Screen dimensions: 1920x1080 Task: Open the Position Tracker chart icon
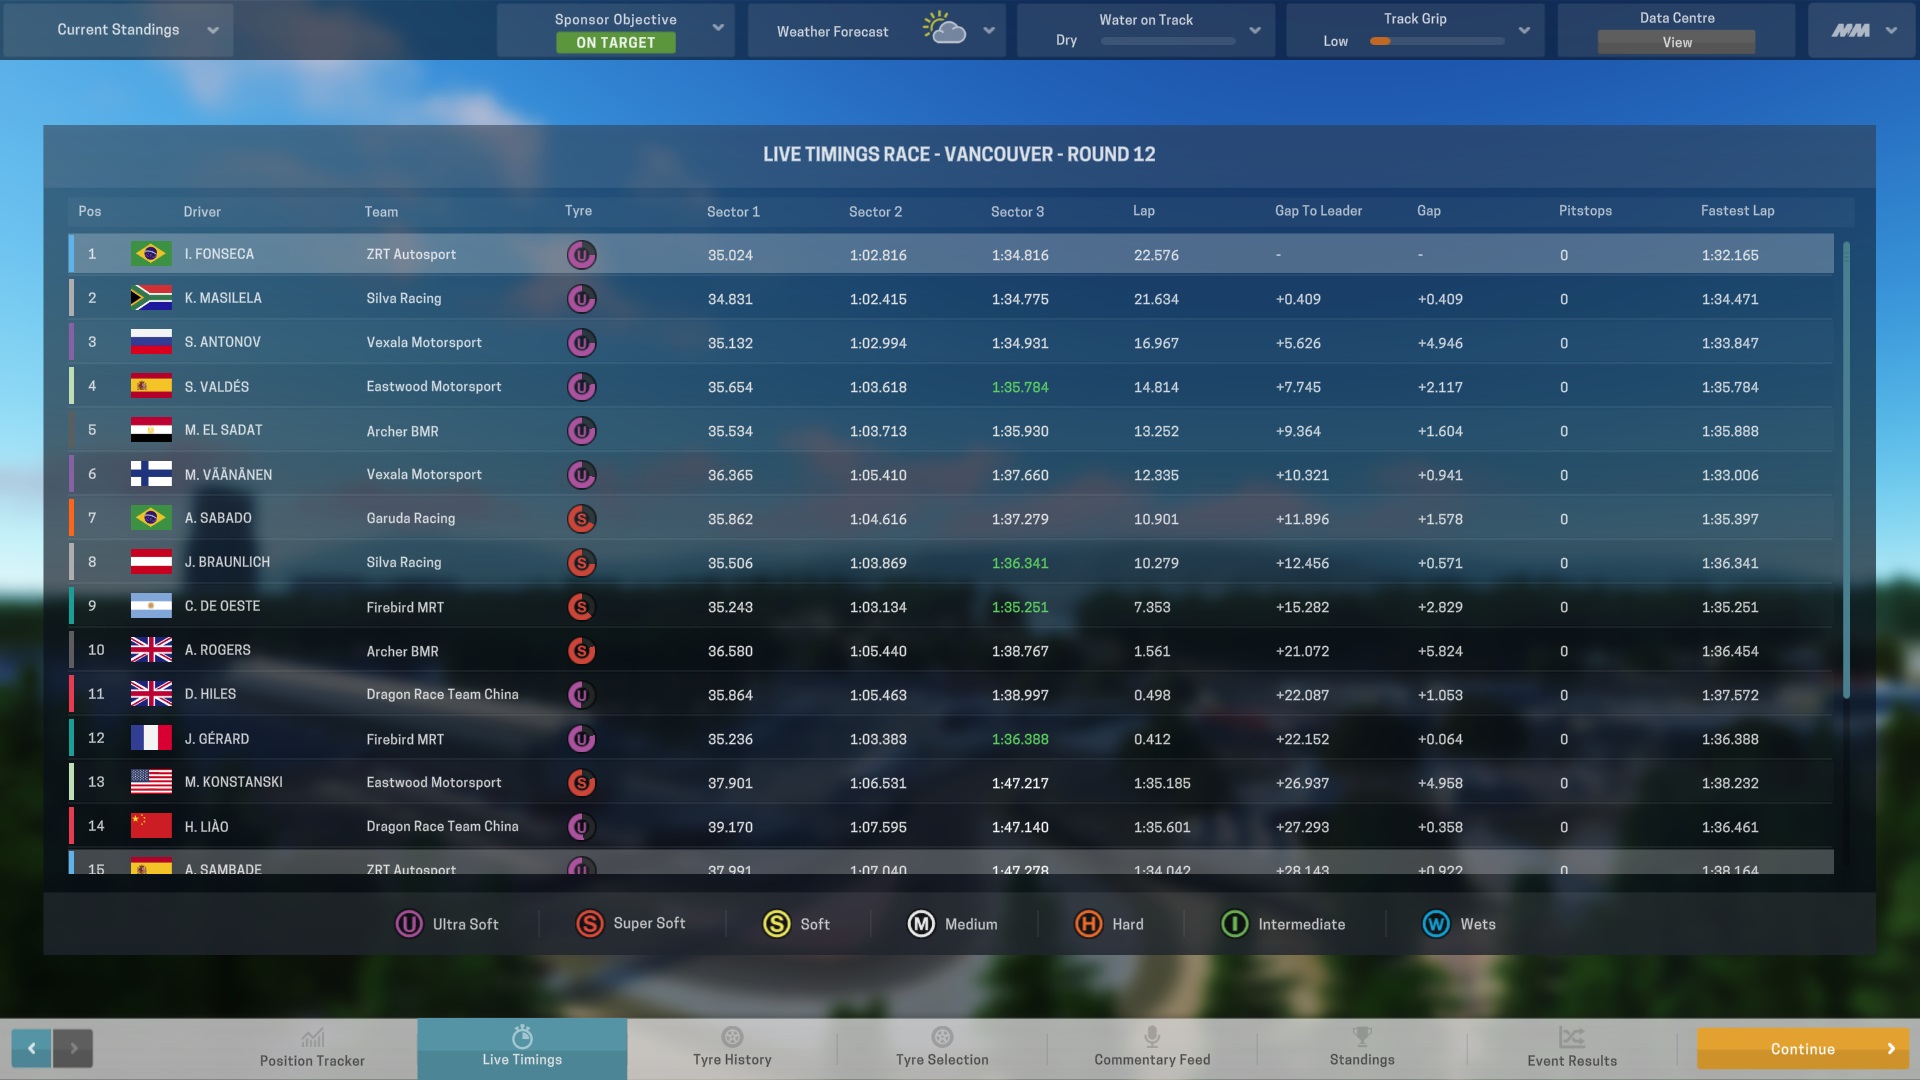(312, 1037)
